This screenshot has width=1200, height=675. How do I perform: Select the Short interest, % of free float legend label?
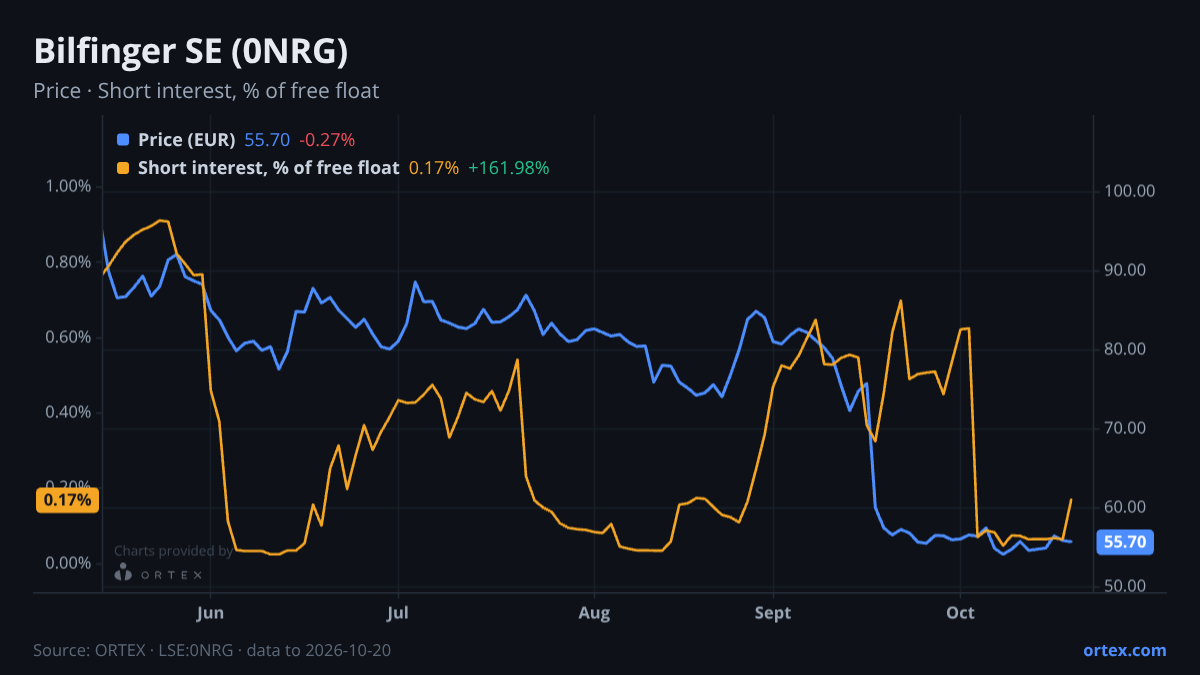268,168
